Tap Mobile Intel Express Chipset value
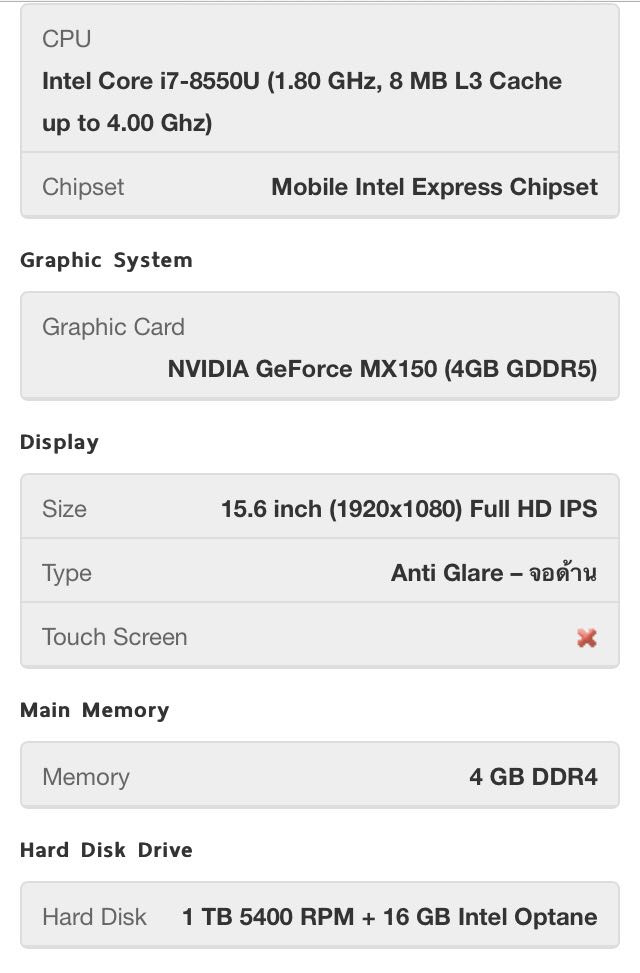640x973 pixels. click(x=434, y=187)
